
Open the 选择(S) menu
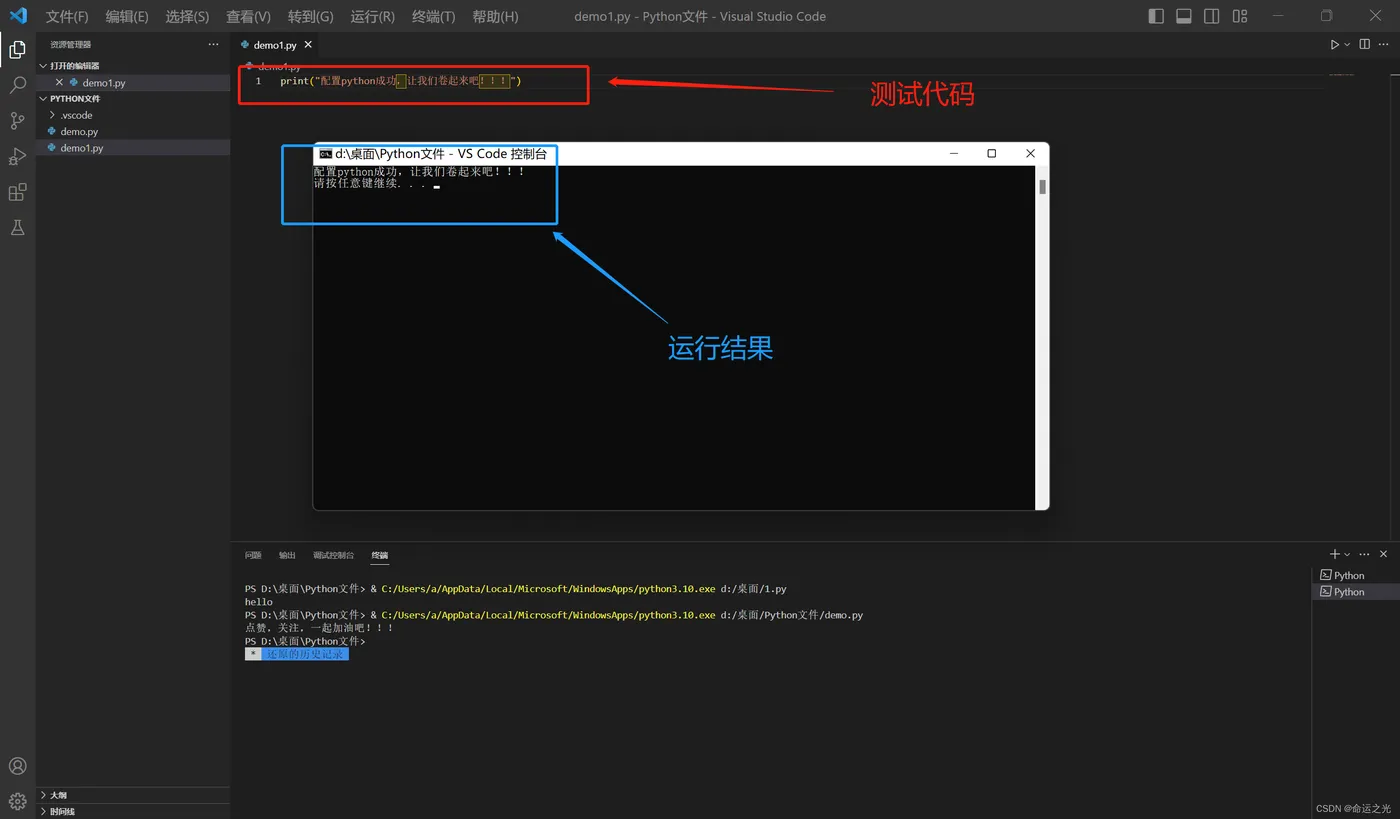[x=187, y=16]
